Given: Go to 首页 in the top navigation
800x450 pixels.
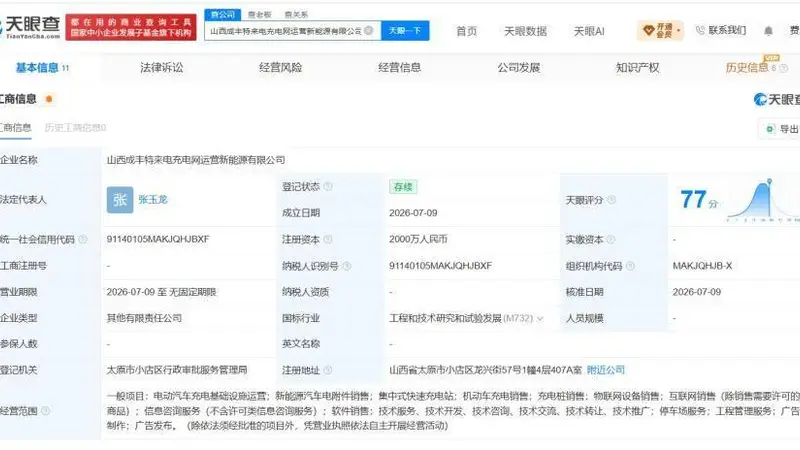Looking at the screenshot, I should point(466,31).
